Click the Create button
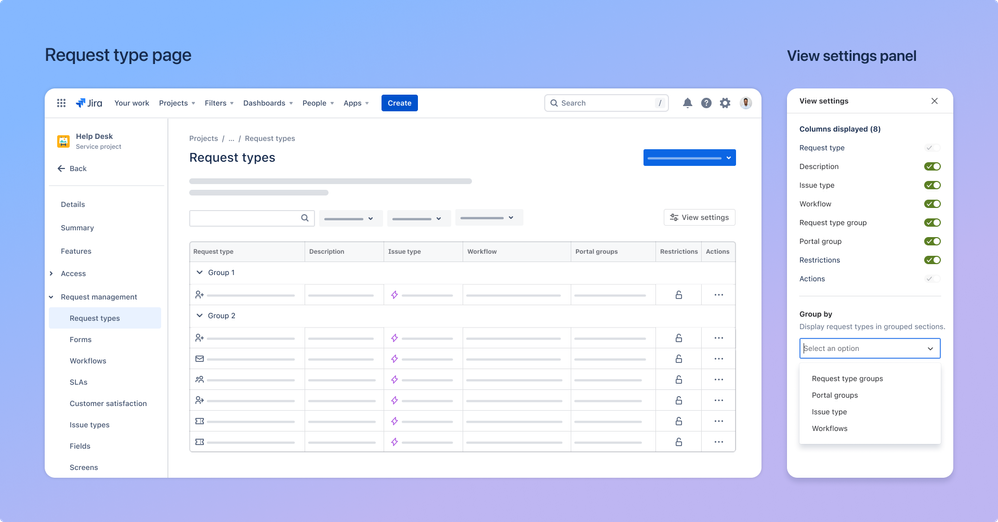The height and width of the screenshot is (522, 998). (400, 103)
